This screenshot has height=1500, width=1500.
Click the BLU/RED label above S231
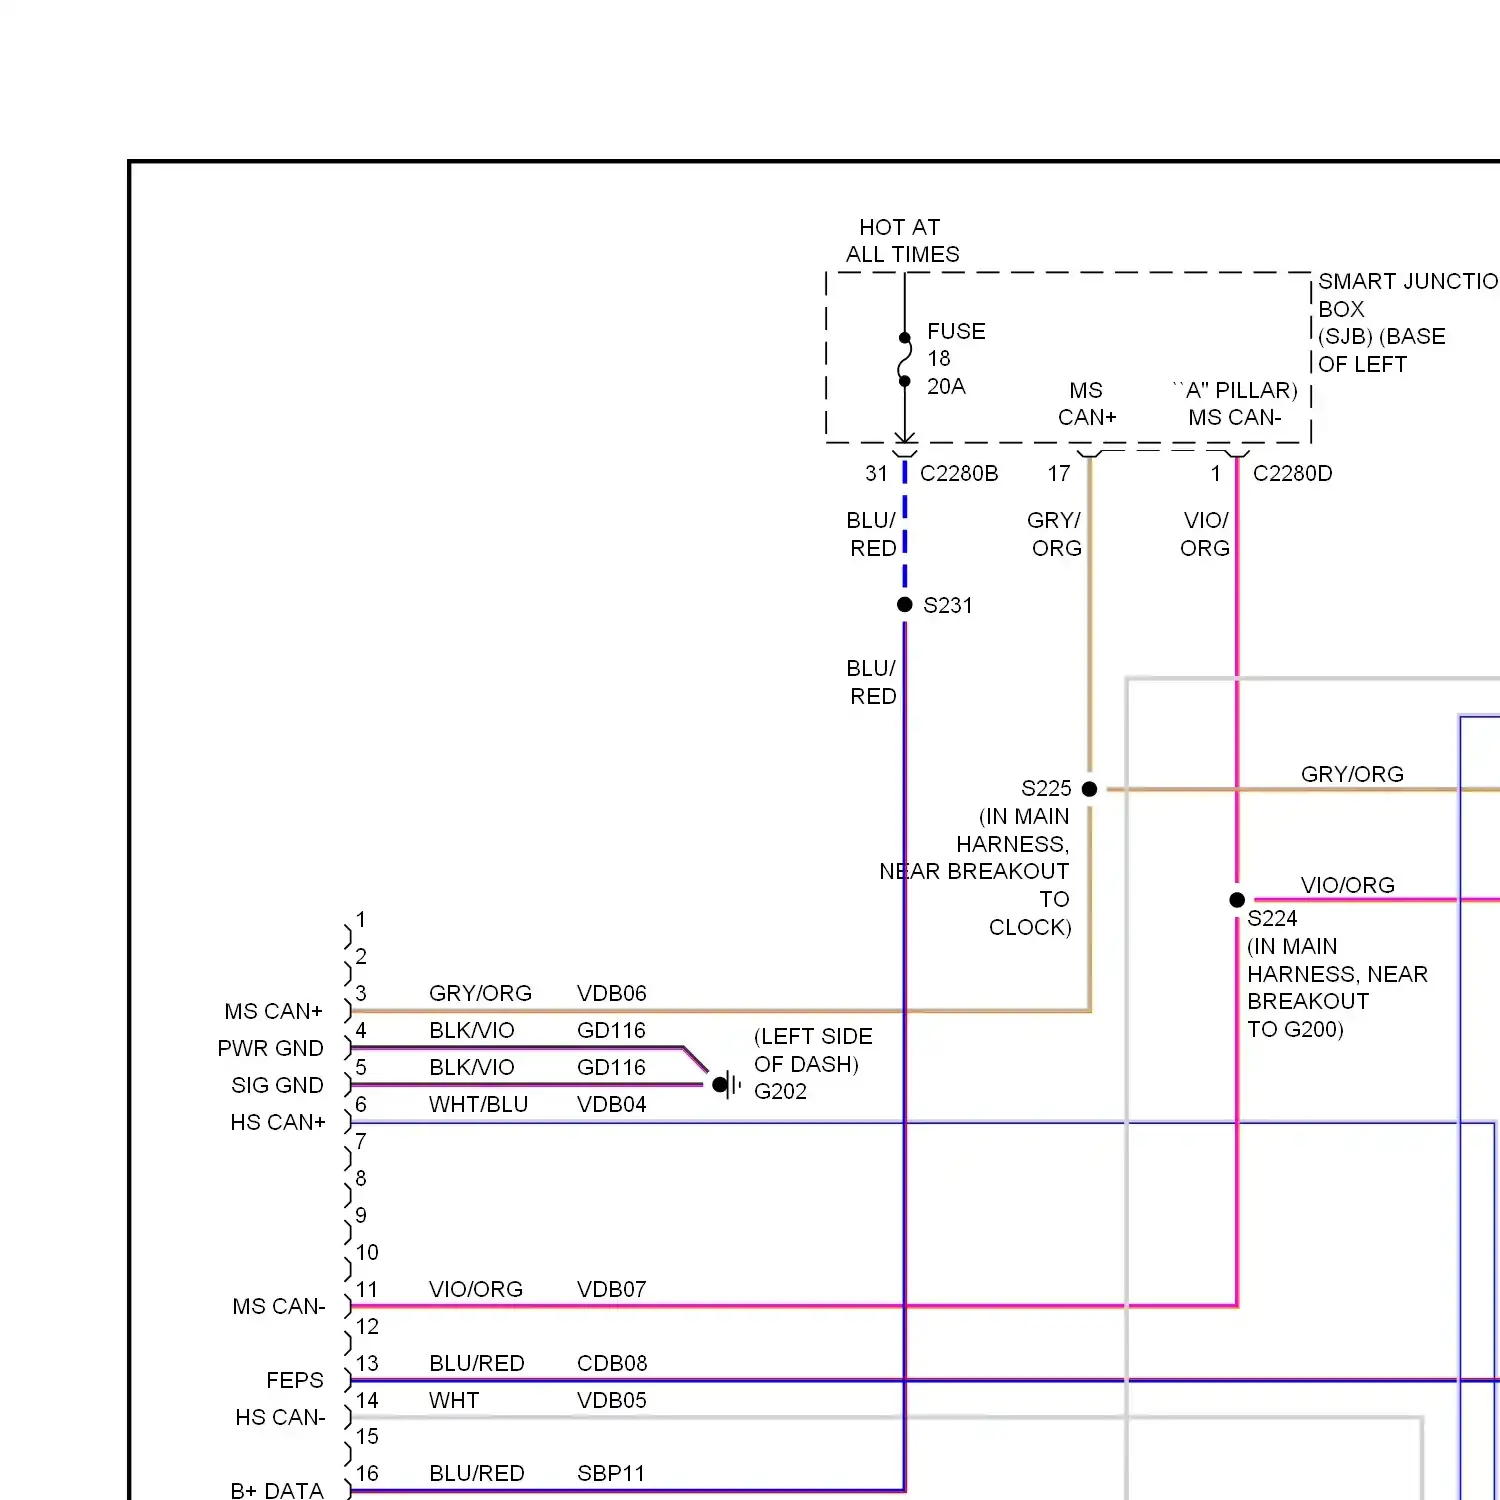[x=872, y=534]
